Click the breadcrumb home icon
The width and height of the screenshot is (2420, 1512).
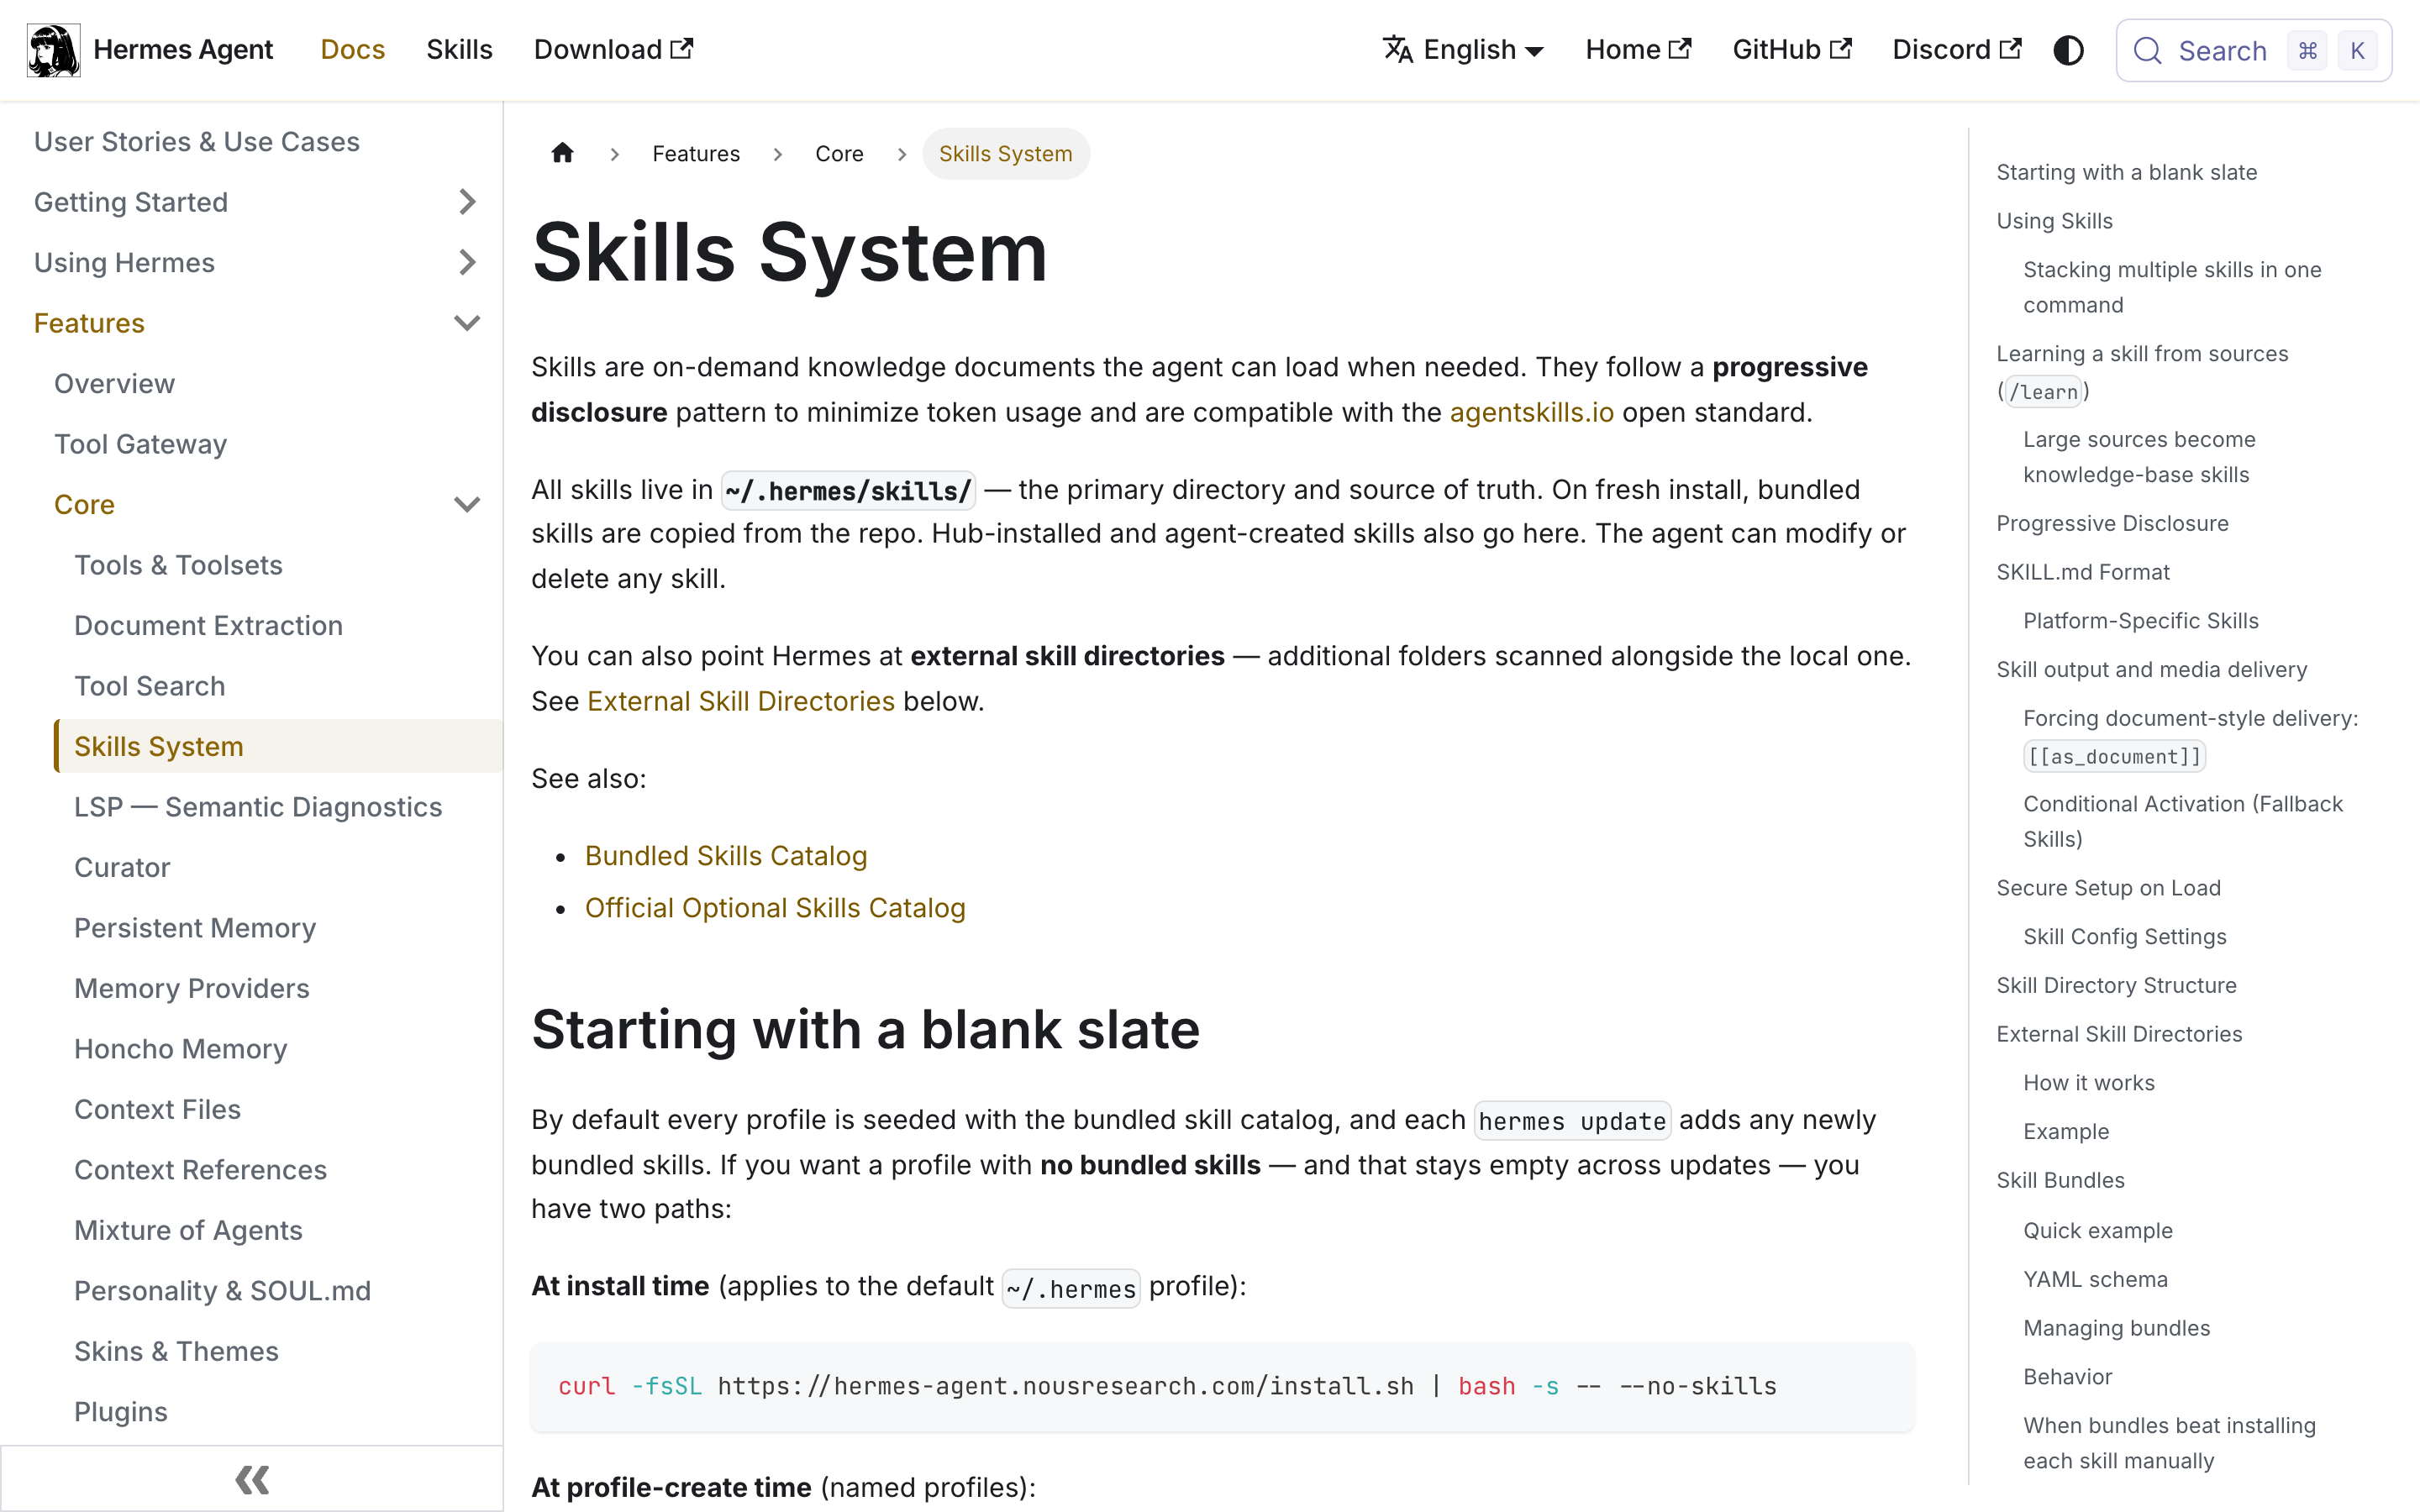(563, 153)
